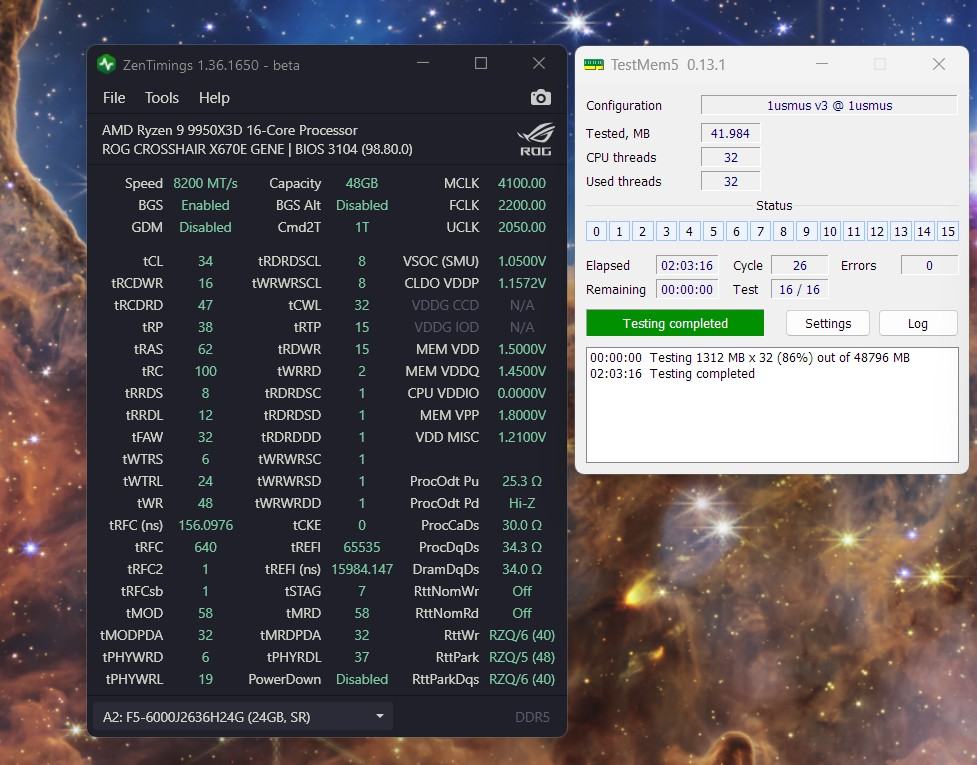Click the 02:03:16 Testing completed log line
This screenshot has width=977, height=765.
pyautogui.click(x=672, y=374)
